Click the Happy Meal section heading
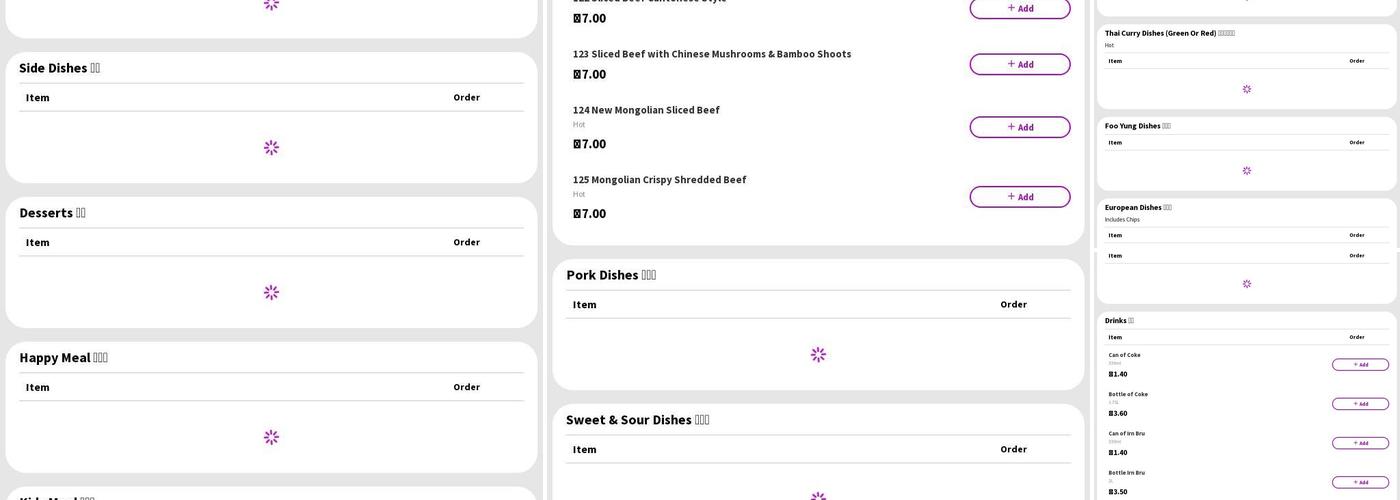The image size is (1400, 500). click(63, 358)
